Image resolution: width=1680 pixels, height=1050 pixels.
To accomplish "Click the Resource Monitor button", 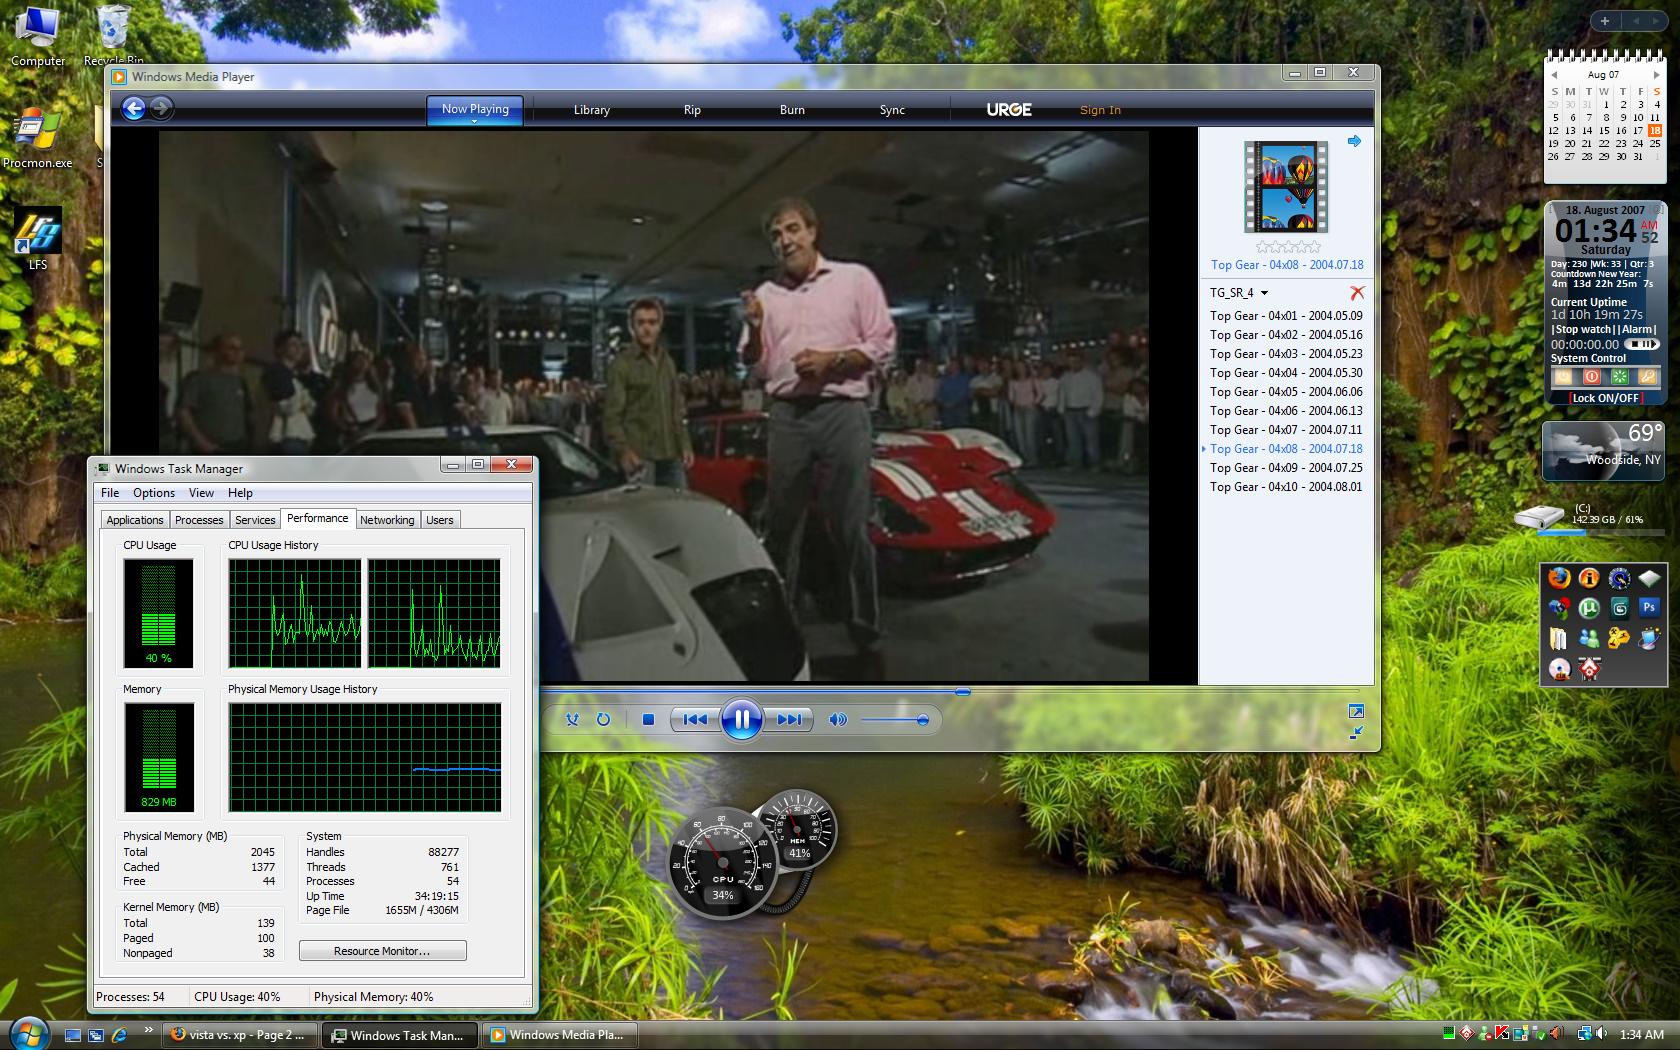I will pos(382,951).
